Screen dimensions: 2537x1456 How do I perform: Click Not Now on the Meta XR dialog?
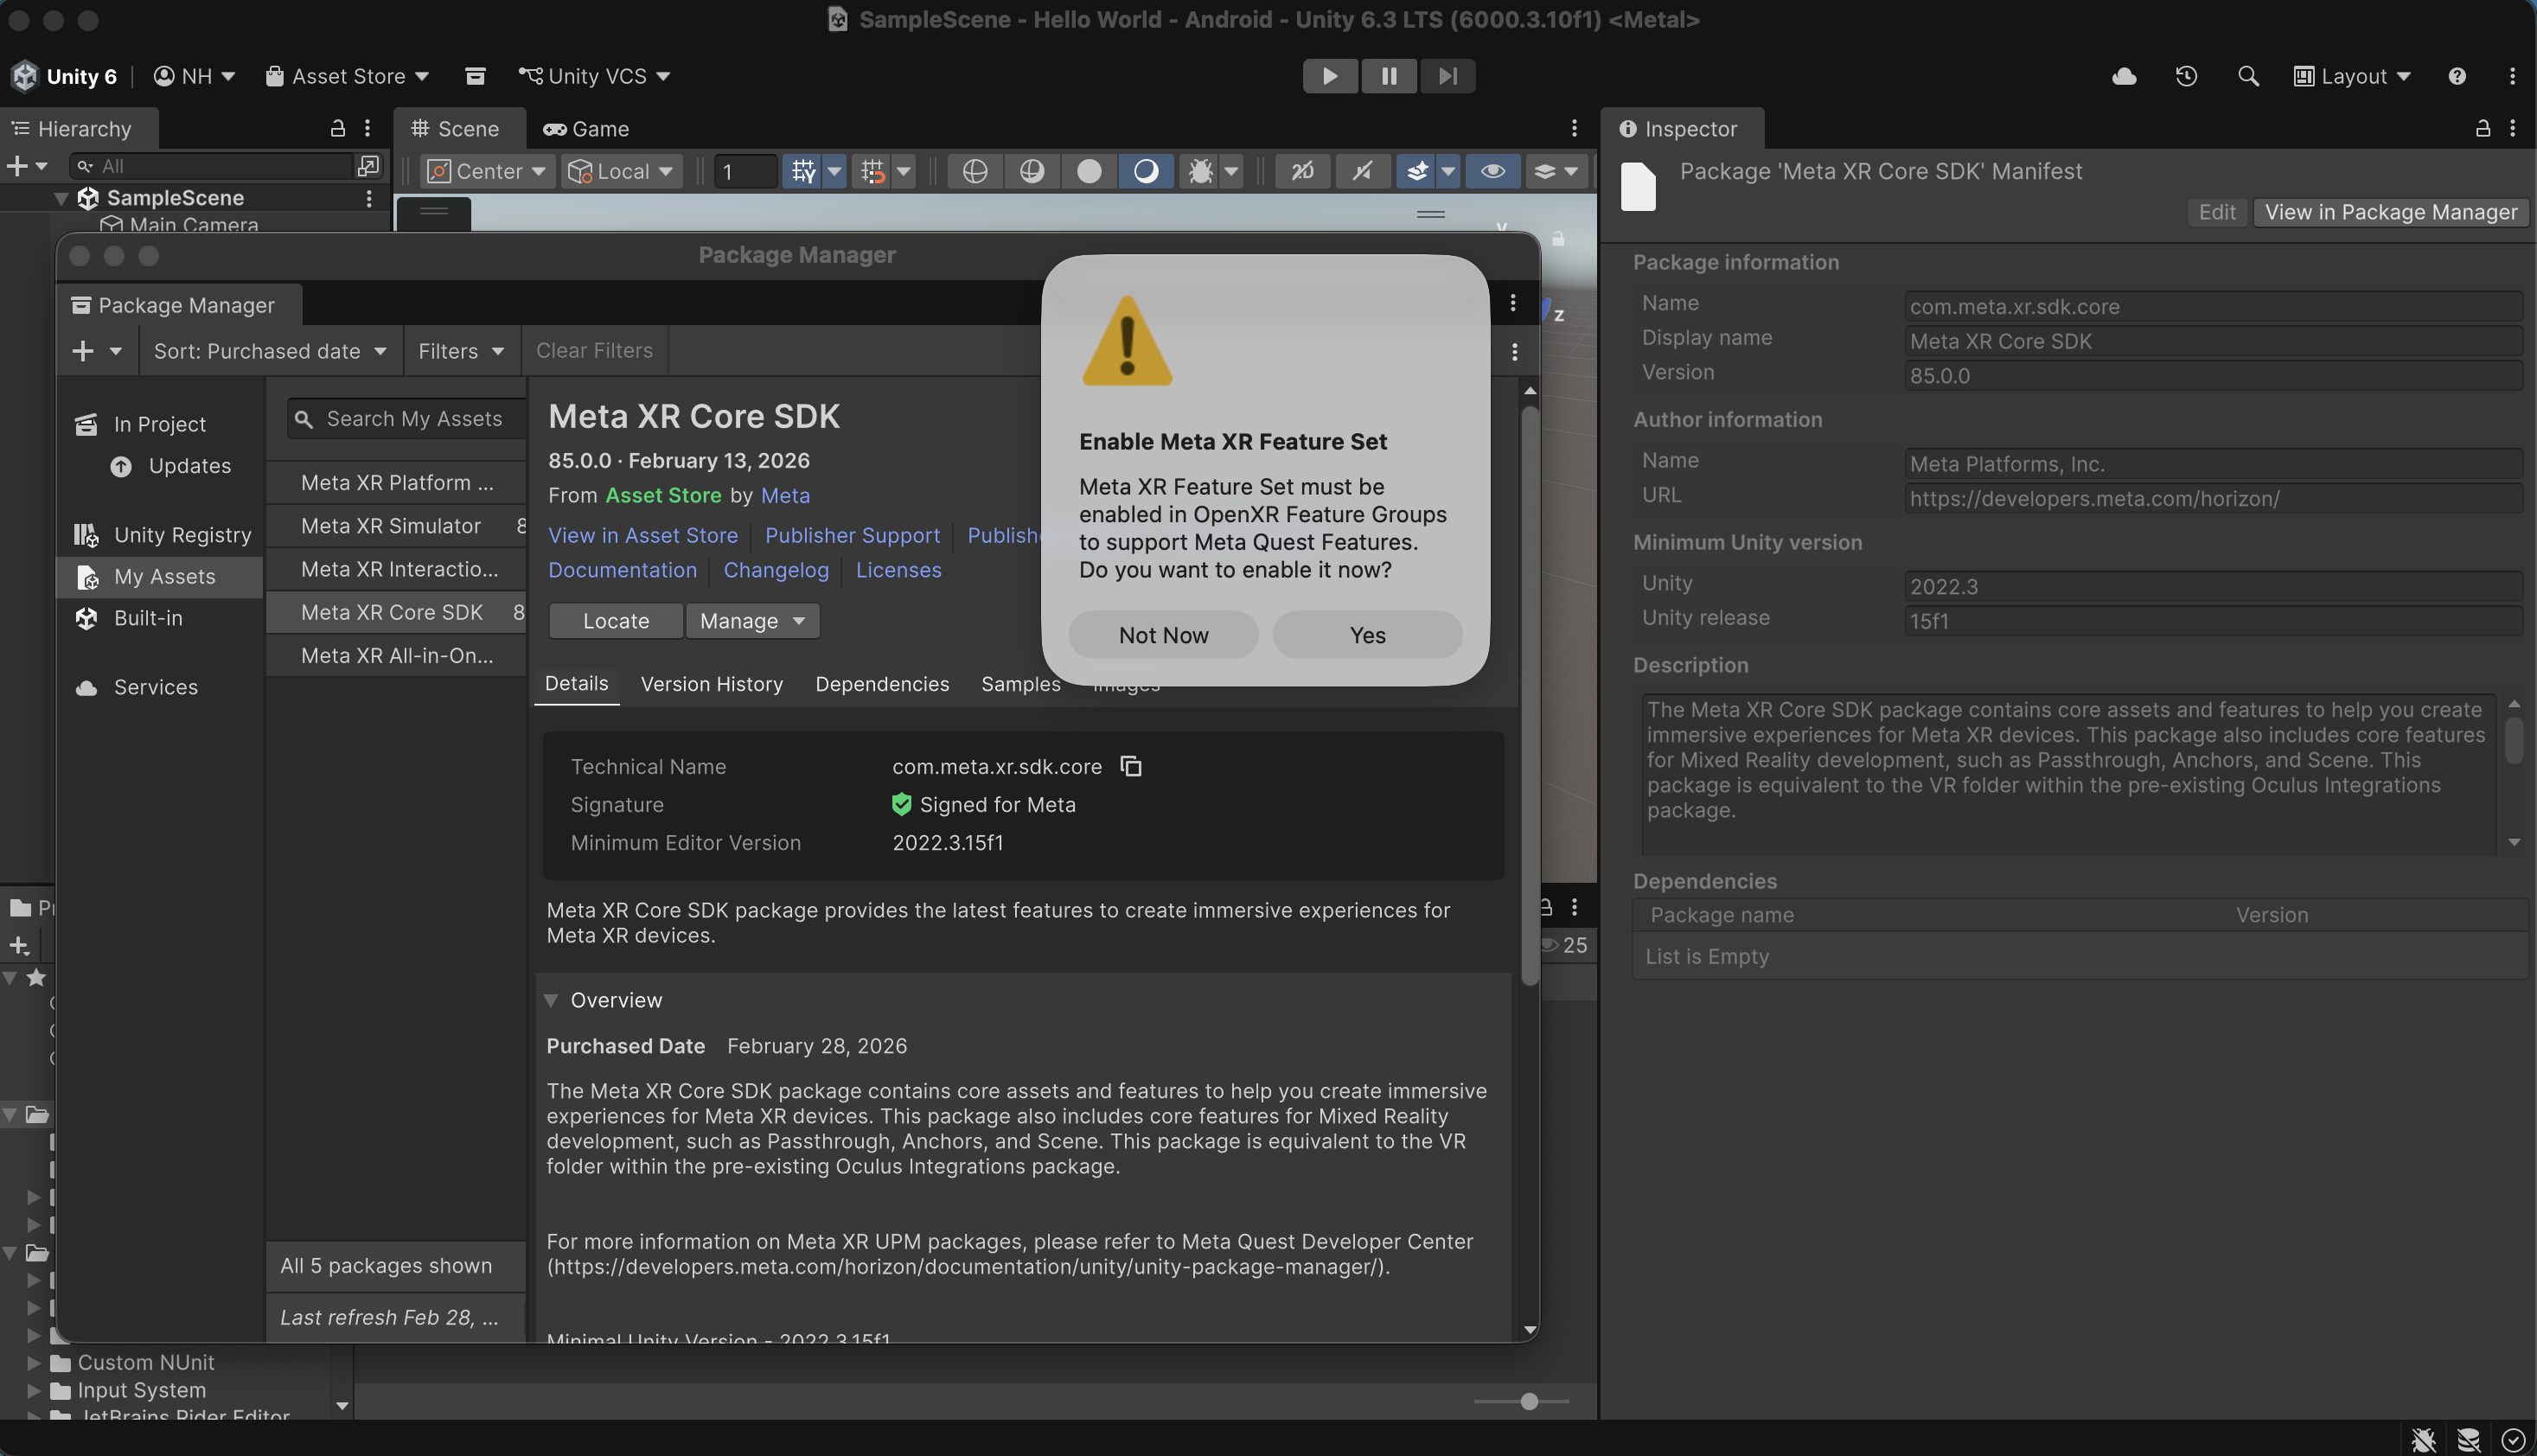coord(1163,634)
